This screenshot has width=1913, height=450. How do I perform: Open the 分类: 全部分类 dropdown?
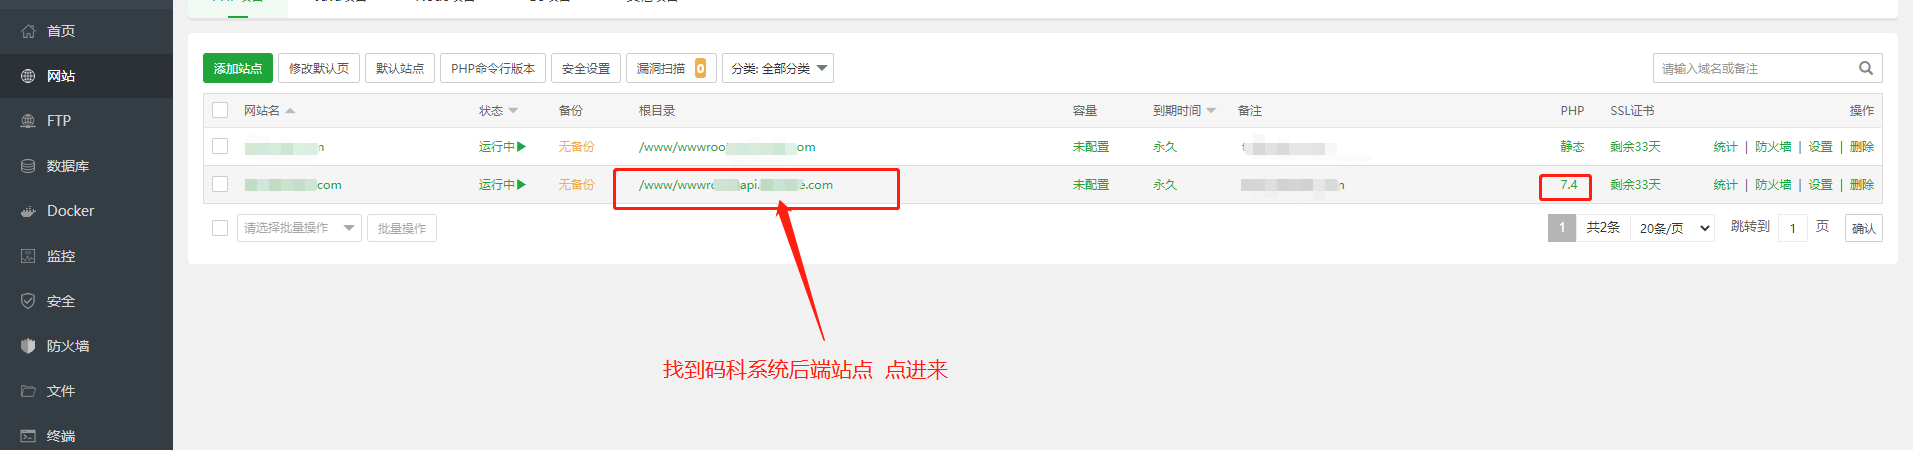click(x=778, y=68)
